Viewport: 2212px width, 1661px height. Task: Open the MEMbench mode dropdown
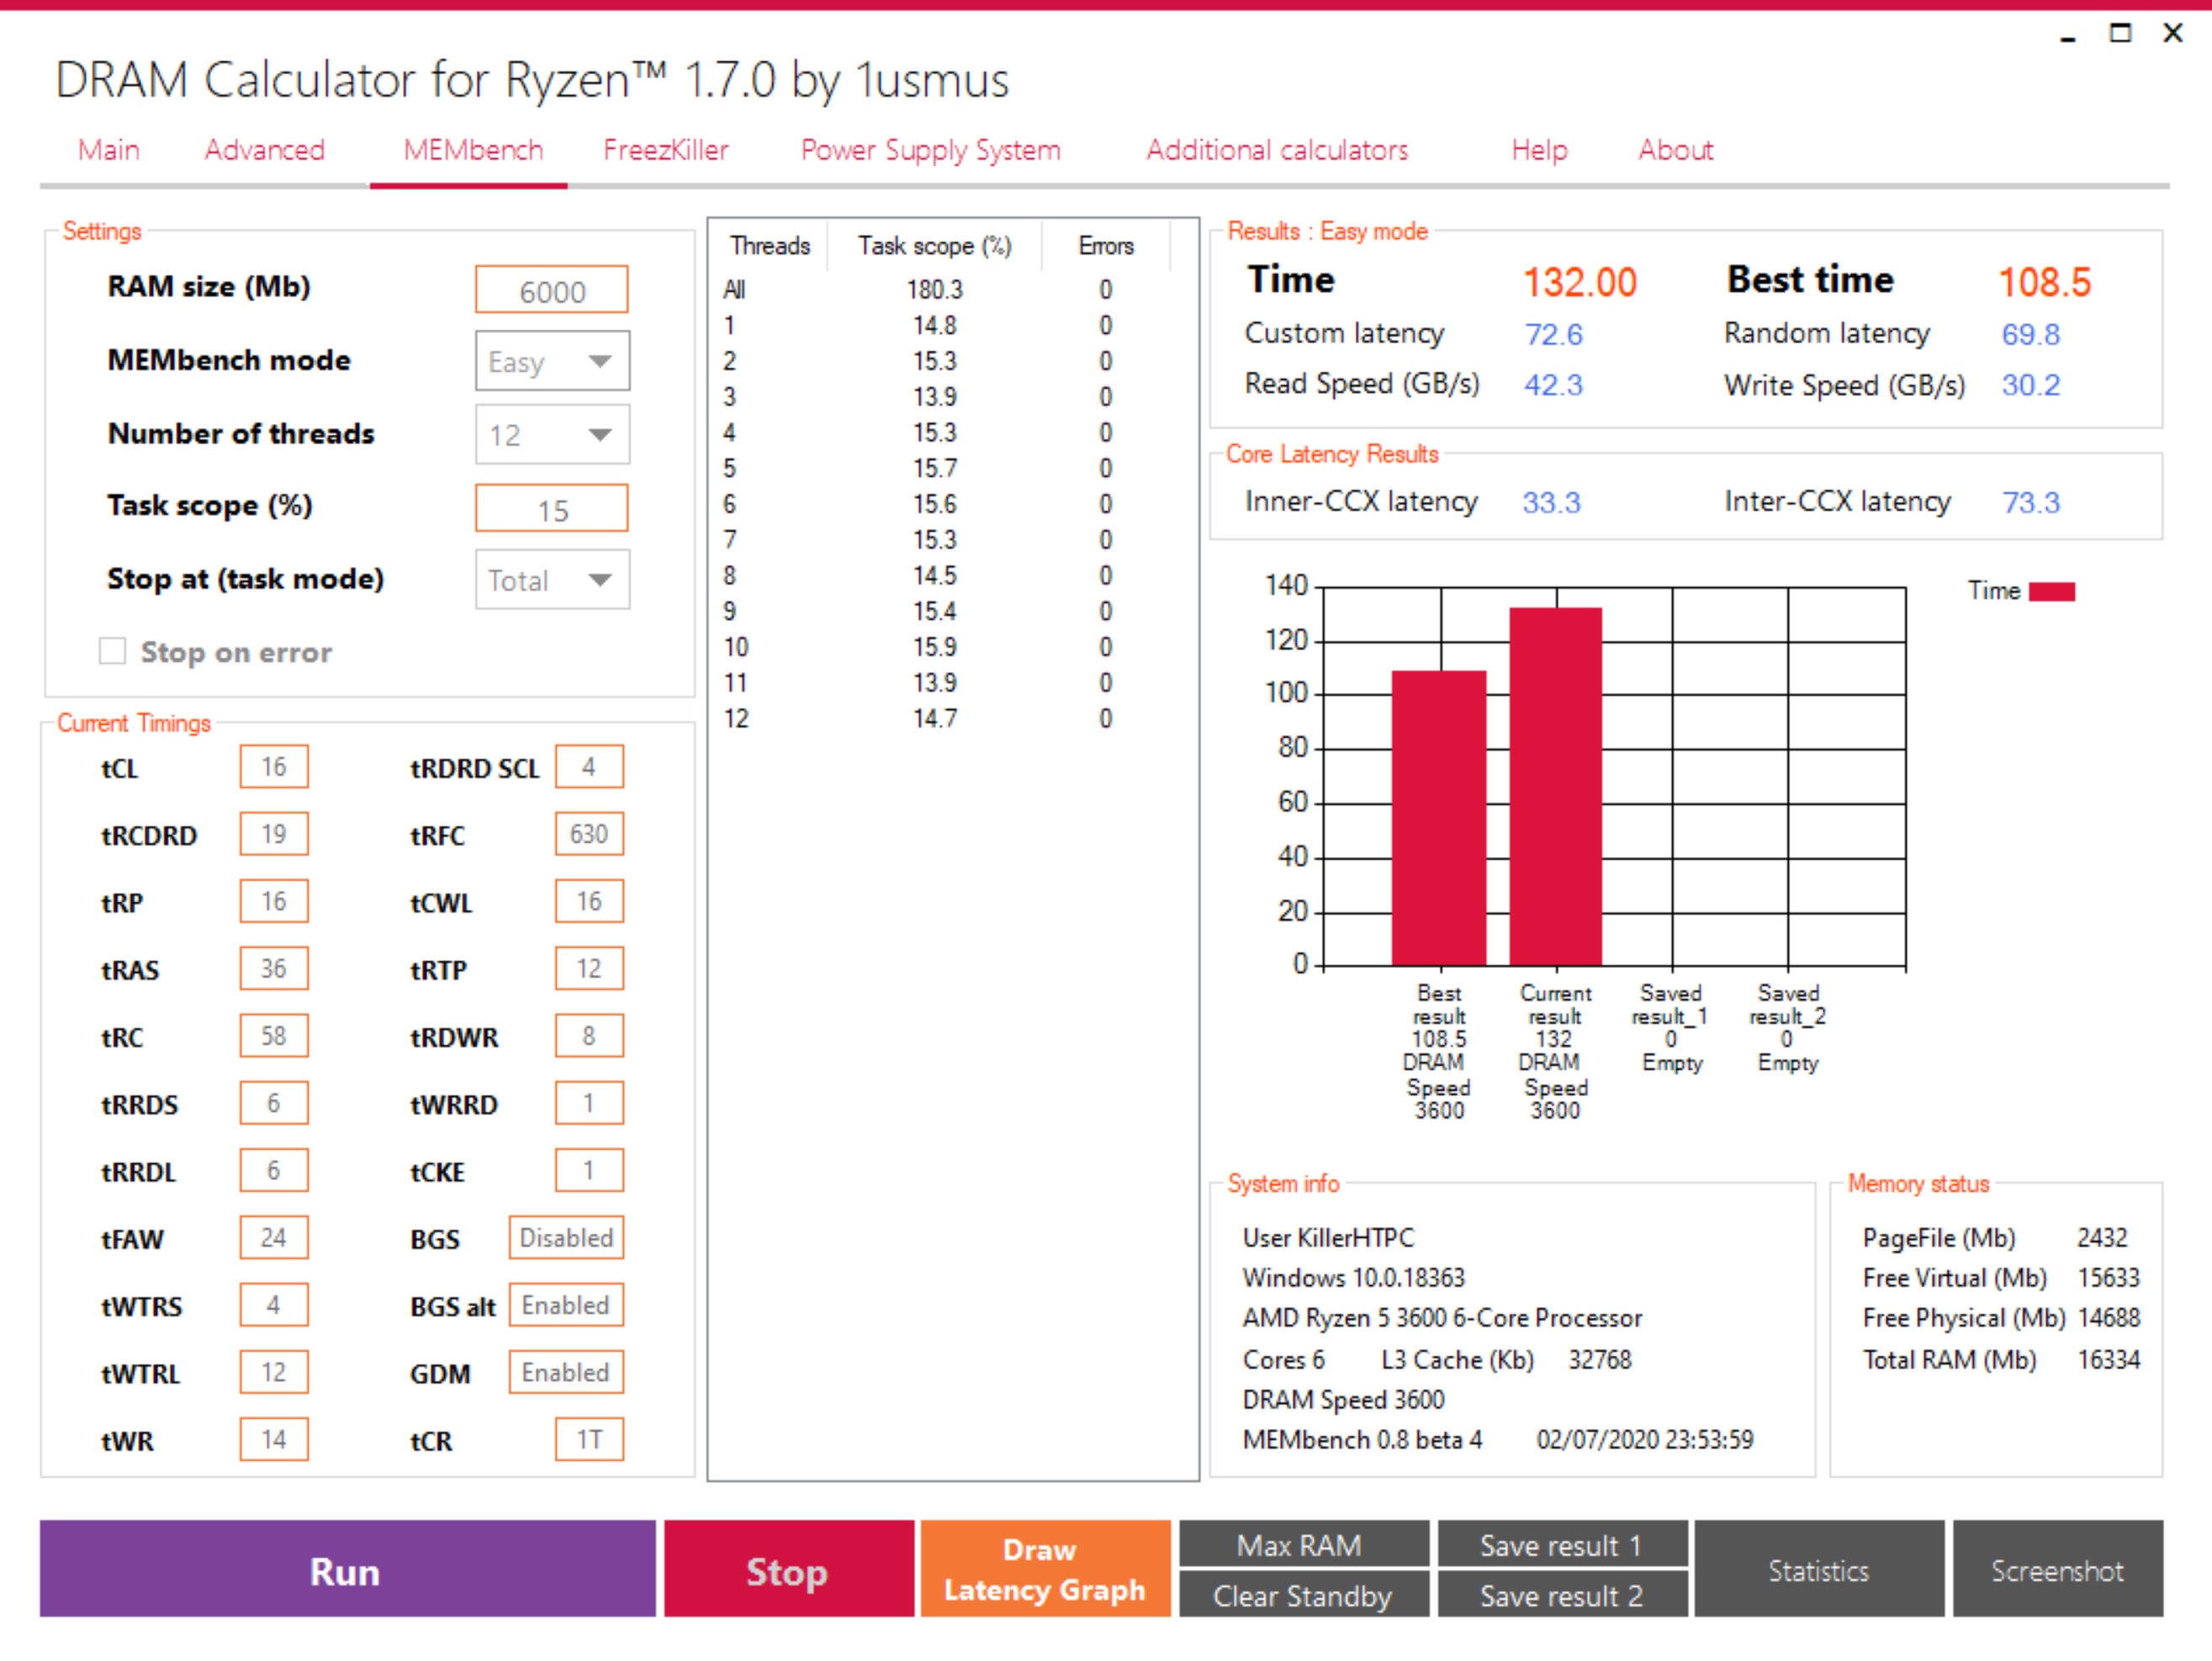tap(552, 361)
